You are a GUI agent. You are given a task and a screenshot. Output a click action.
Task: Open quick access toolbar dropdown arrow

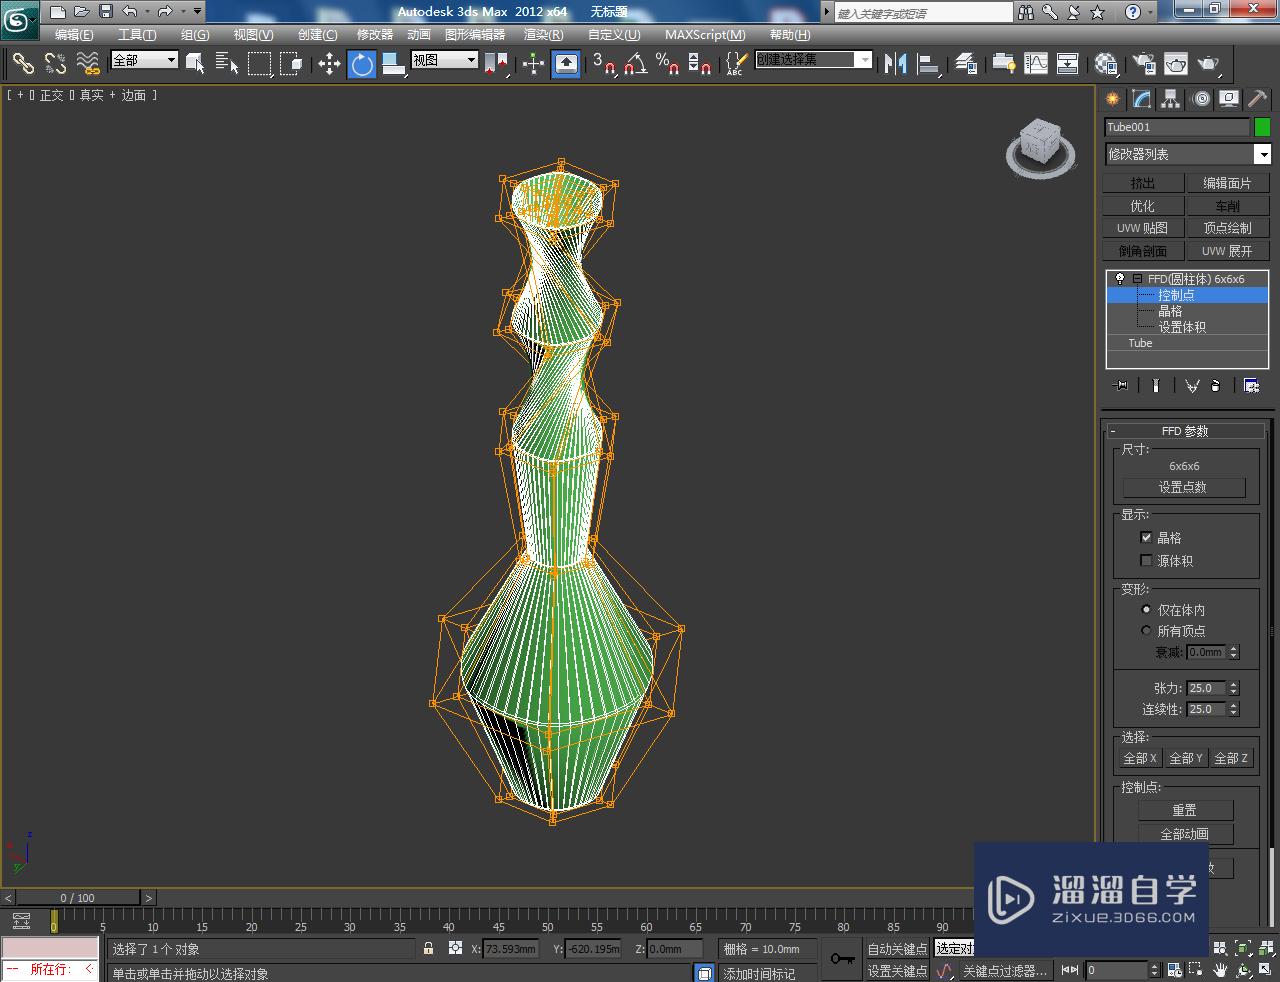coord(197,12)
